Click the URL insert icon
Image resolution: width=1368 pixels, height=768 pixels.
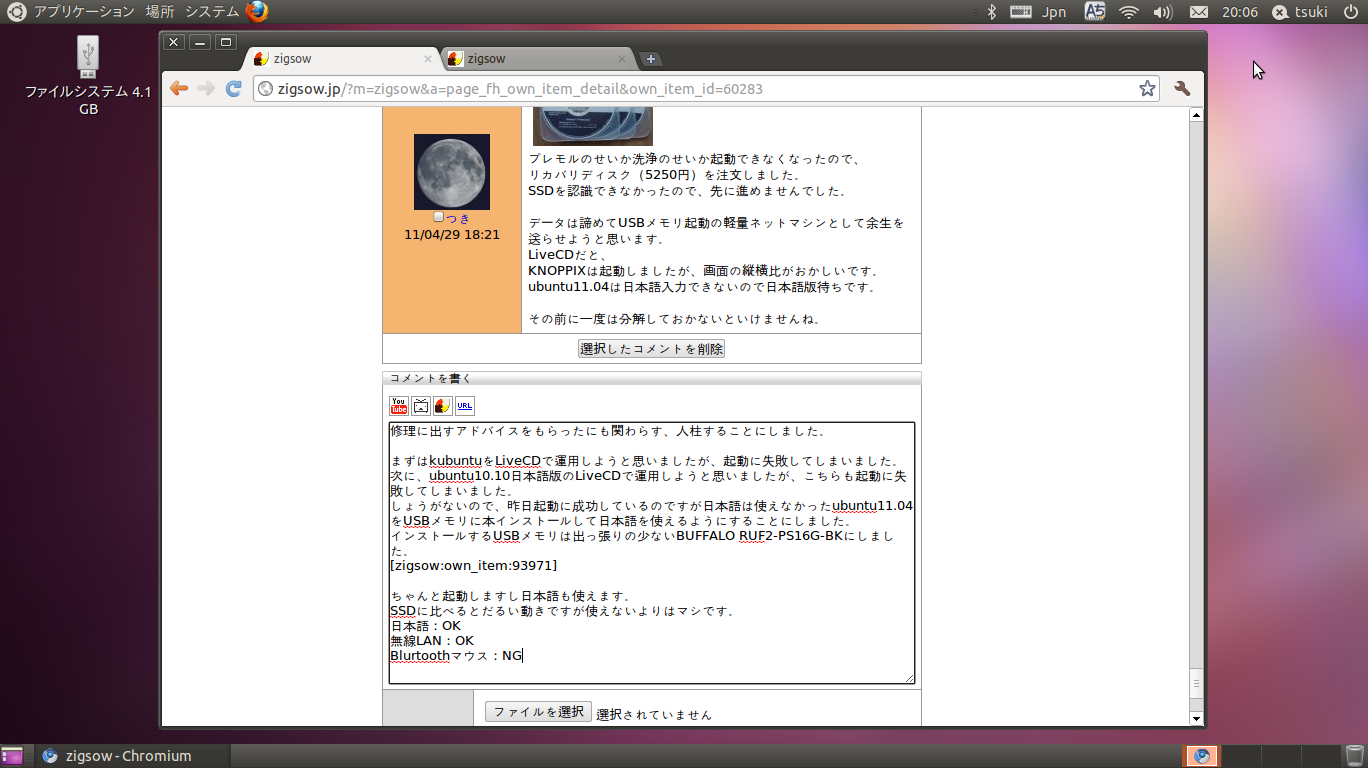pos(464,405)
